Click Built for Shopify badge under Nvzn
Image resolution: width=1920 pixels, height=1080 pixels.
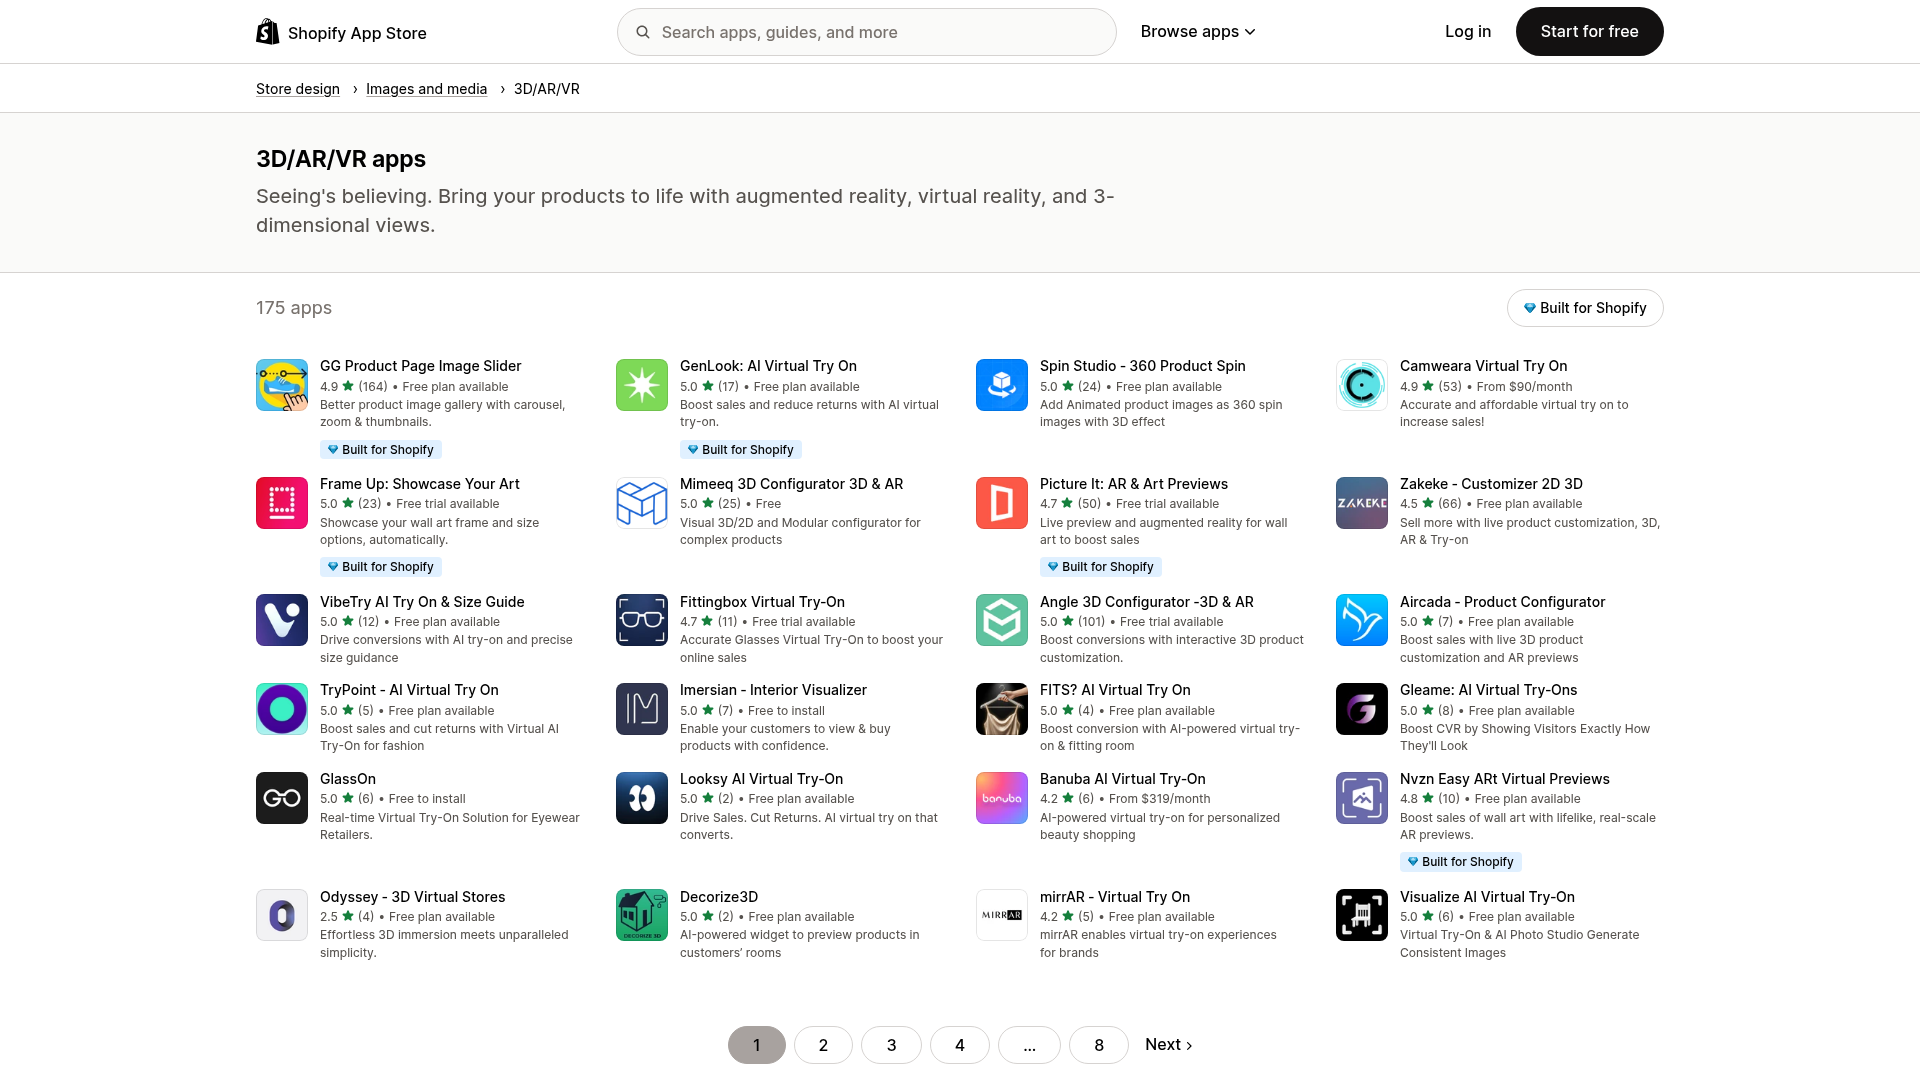(x=1461, y=862)
